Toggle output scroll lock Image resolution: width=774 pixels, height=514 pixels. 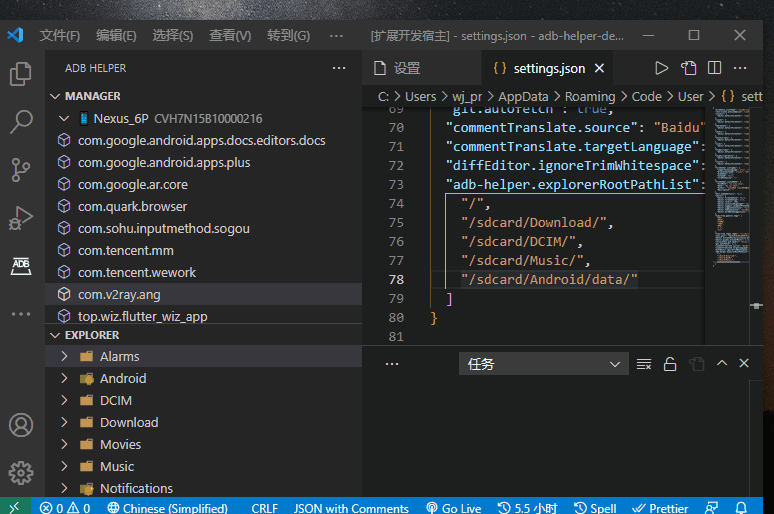click(670, 364)
